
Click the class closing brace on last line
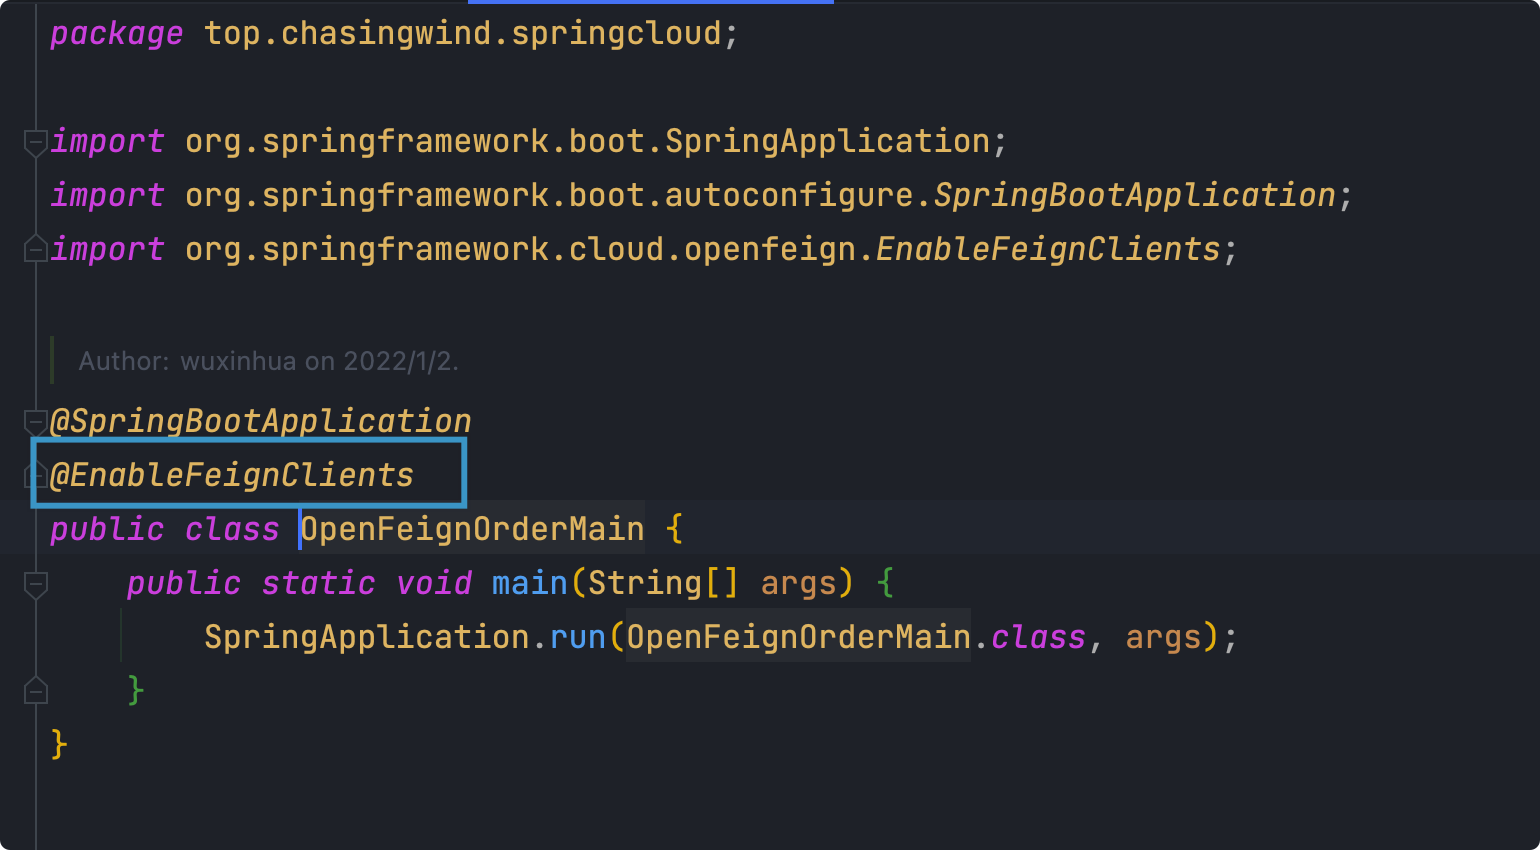[59, 745]
